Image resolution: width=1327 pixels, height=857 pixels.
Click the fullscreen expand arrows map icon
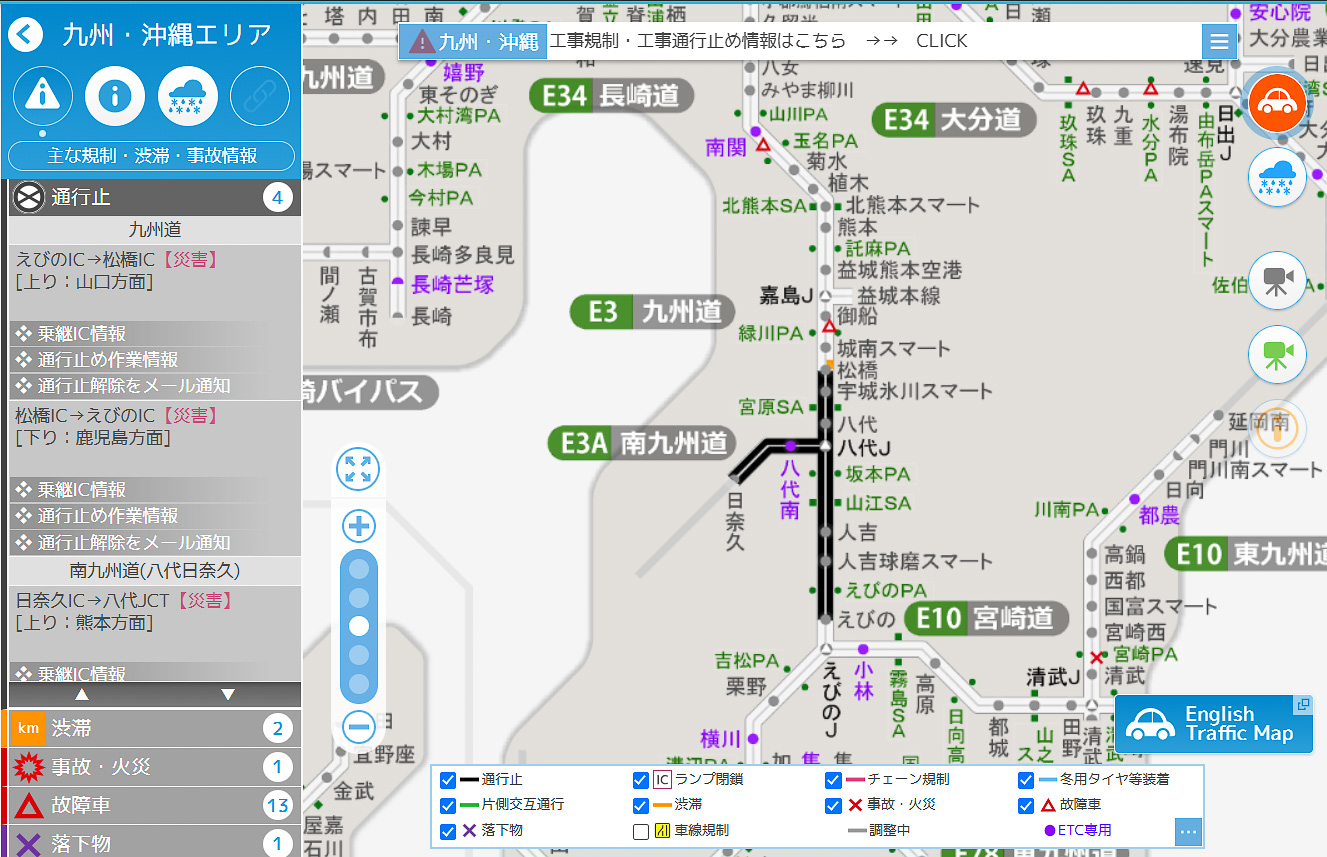click(x=358, y=469)
